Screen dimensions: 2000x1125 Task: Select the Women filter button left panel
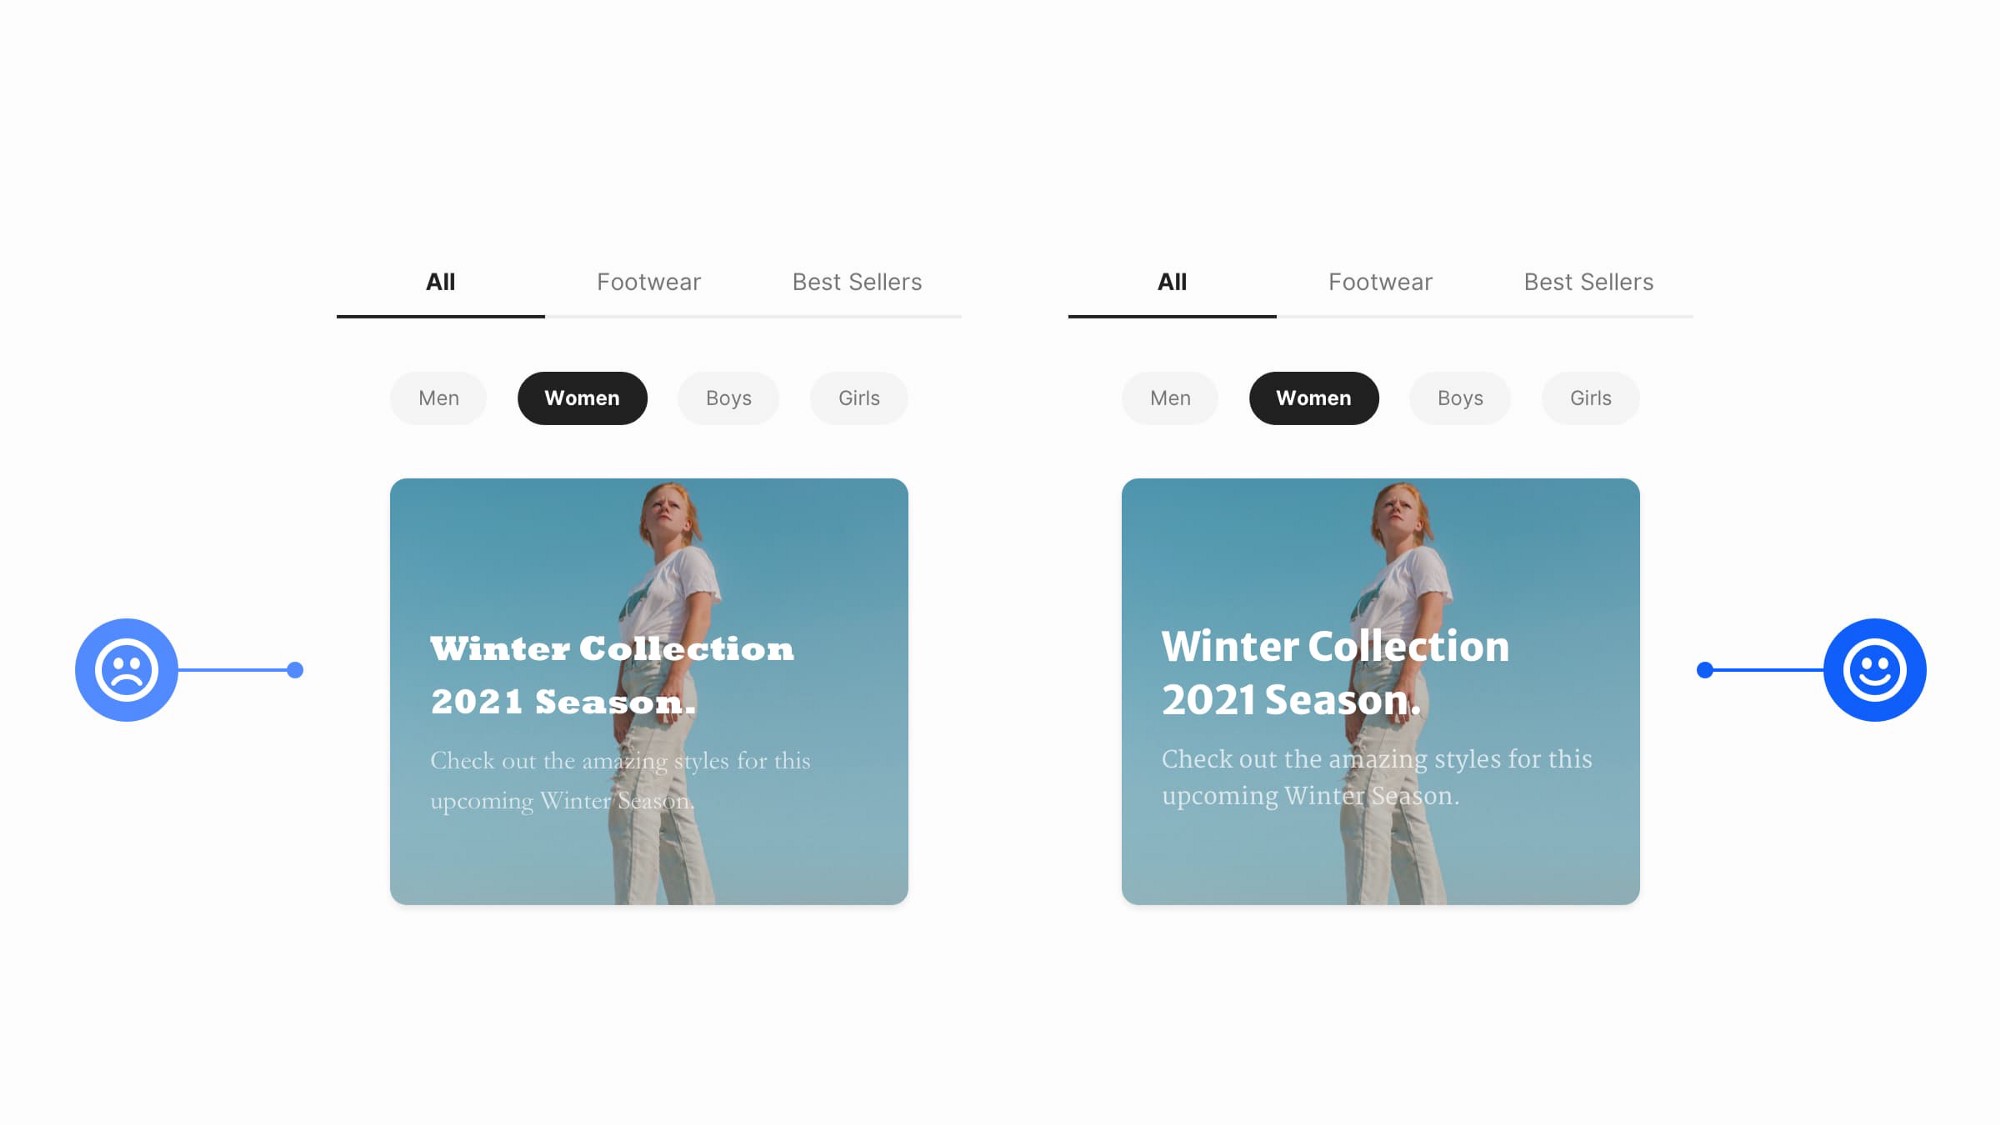[x=581, y=397]
